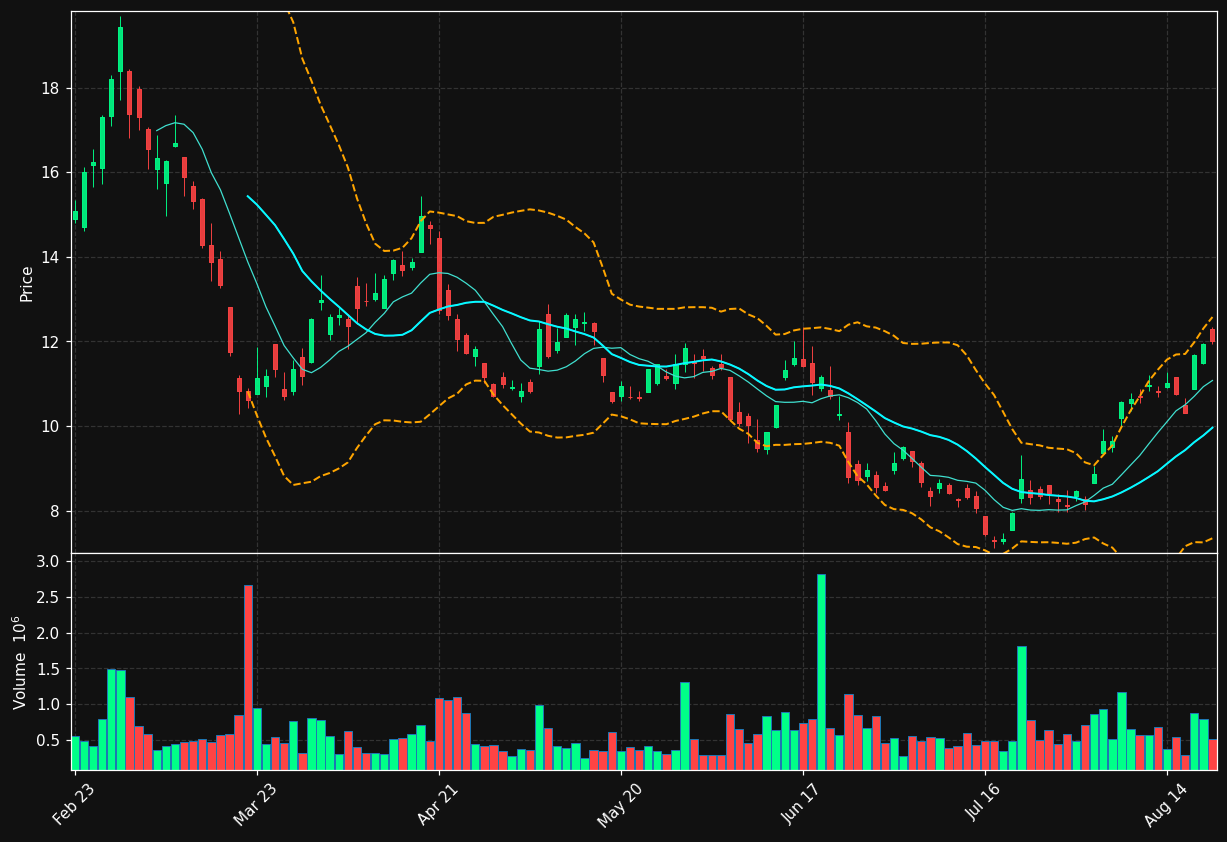Click the "Price" y-axis title
This screenshot has width=1227, height=842.
pyautogui.click(x=27, y=283)
